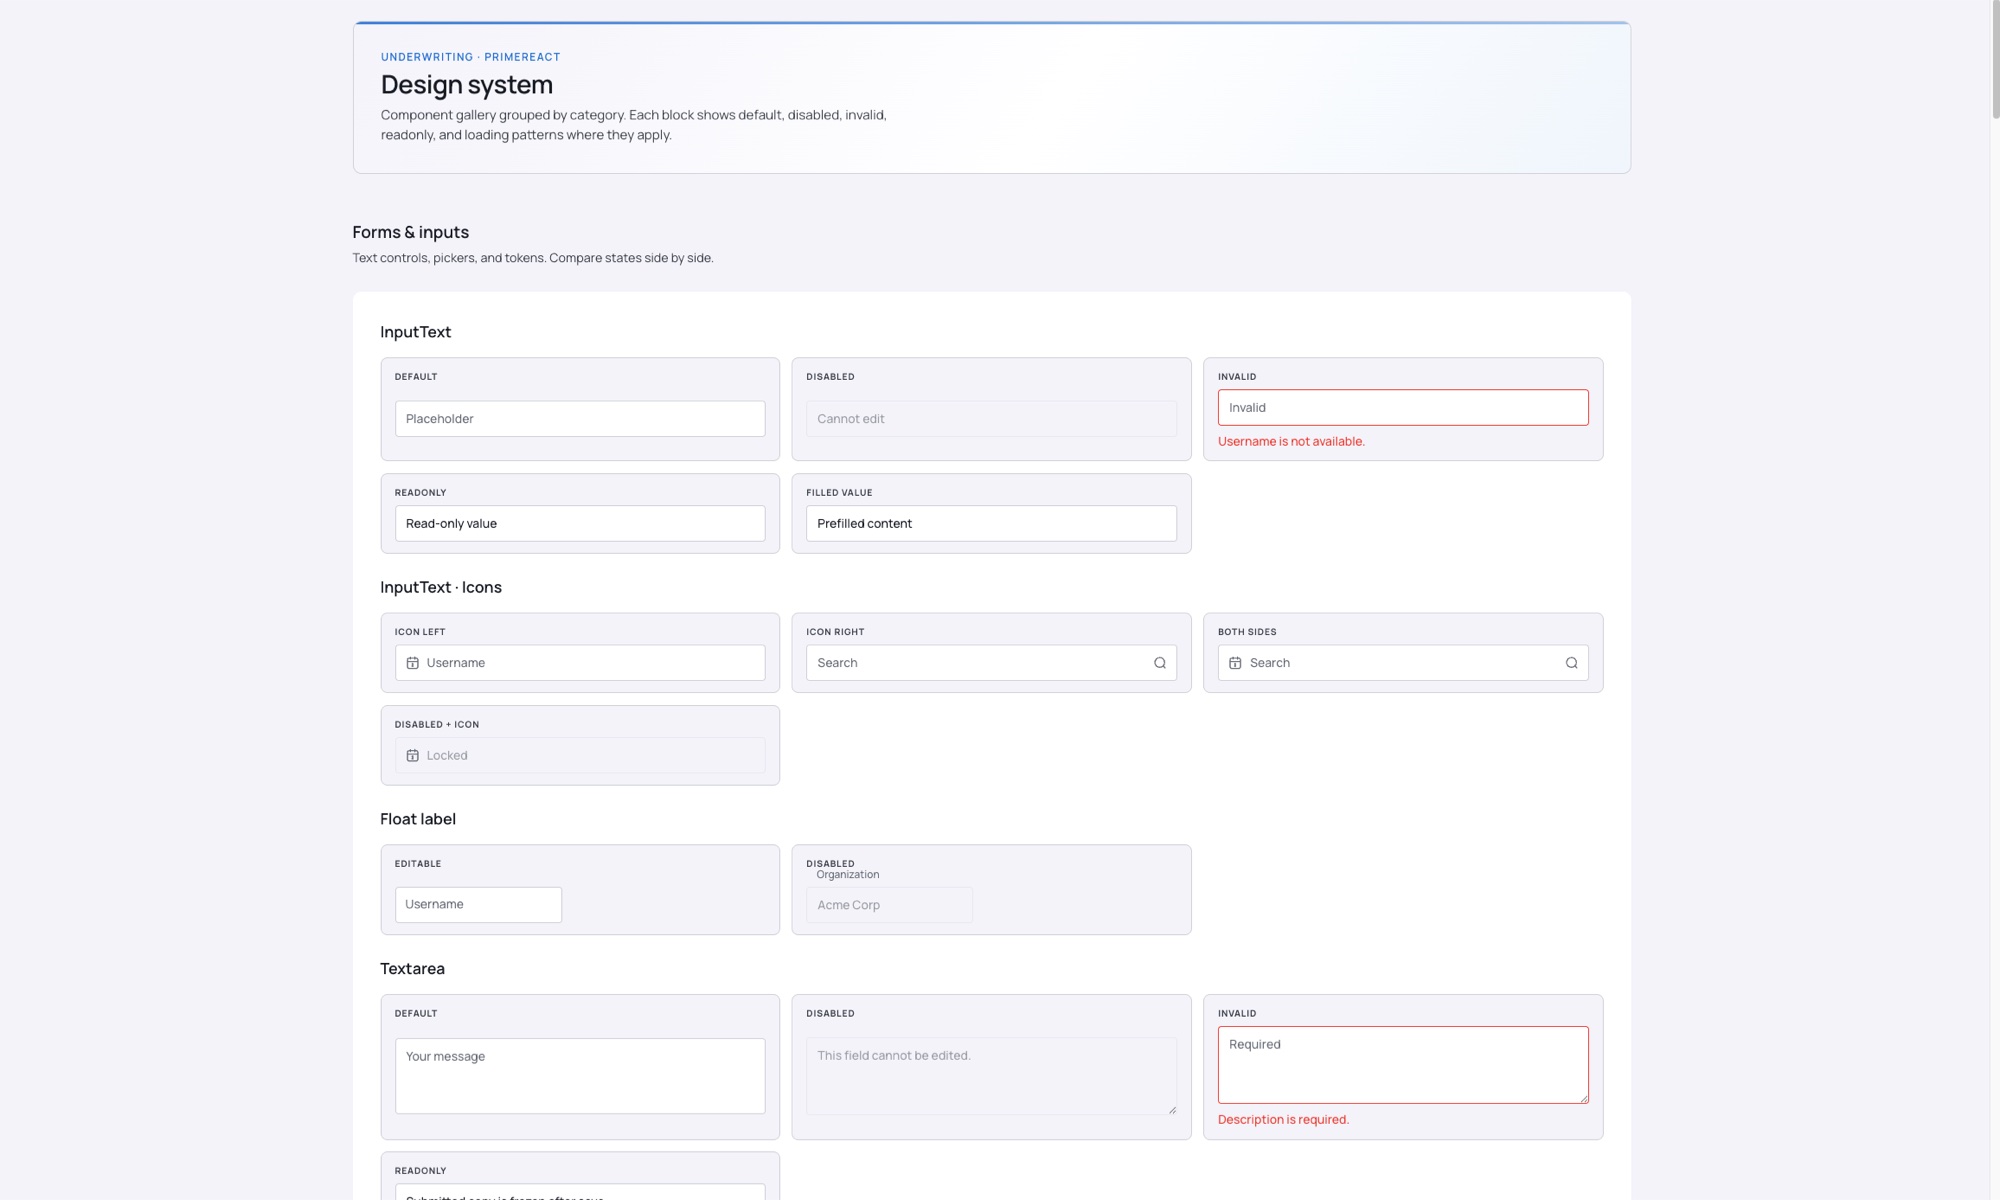Click the page vertical scrollbar thumb
The image size is (2000, 1200).
pyautogui.click(x=1995, y=60)
